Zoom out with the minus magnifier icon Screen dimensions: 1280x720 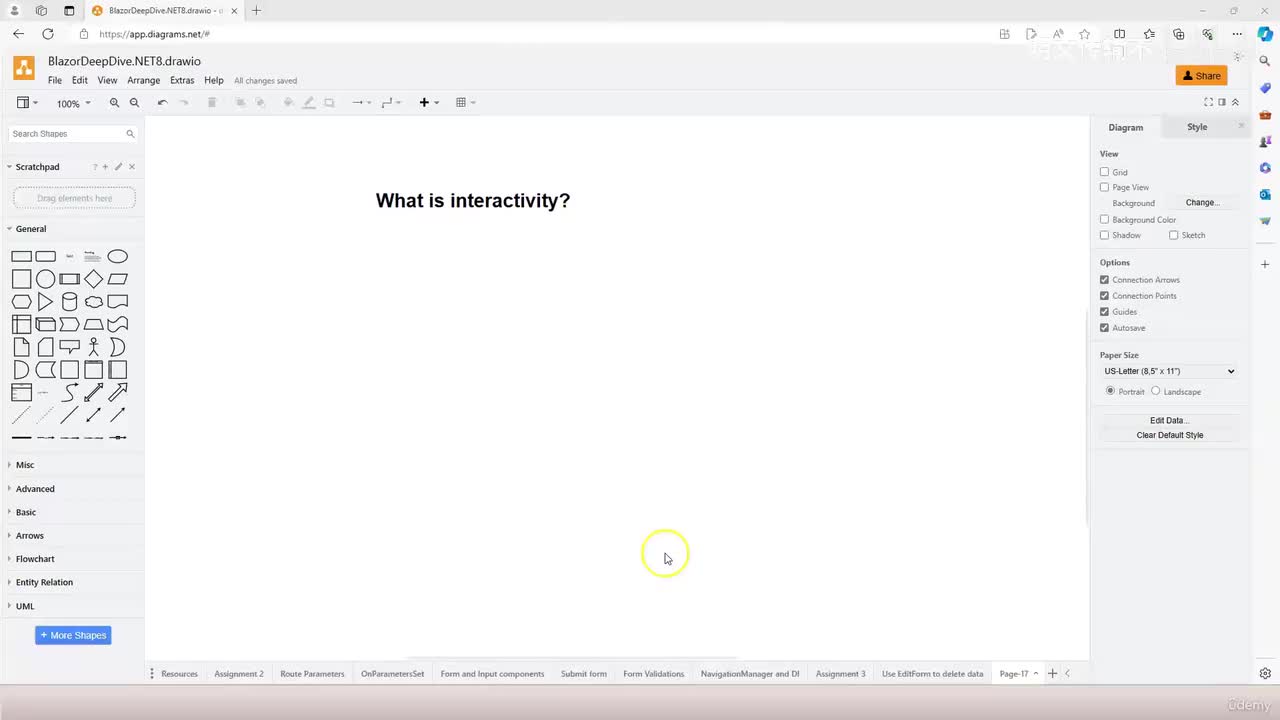point(134,103)
